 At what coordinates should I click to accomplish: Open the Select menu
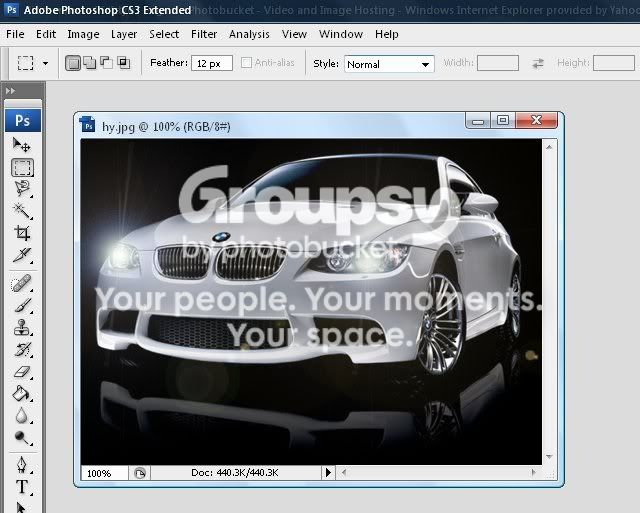[x=164, y=34]
